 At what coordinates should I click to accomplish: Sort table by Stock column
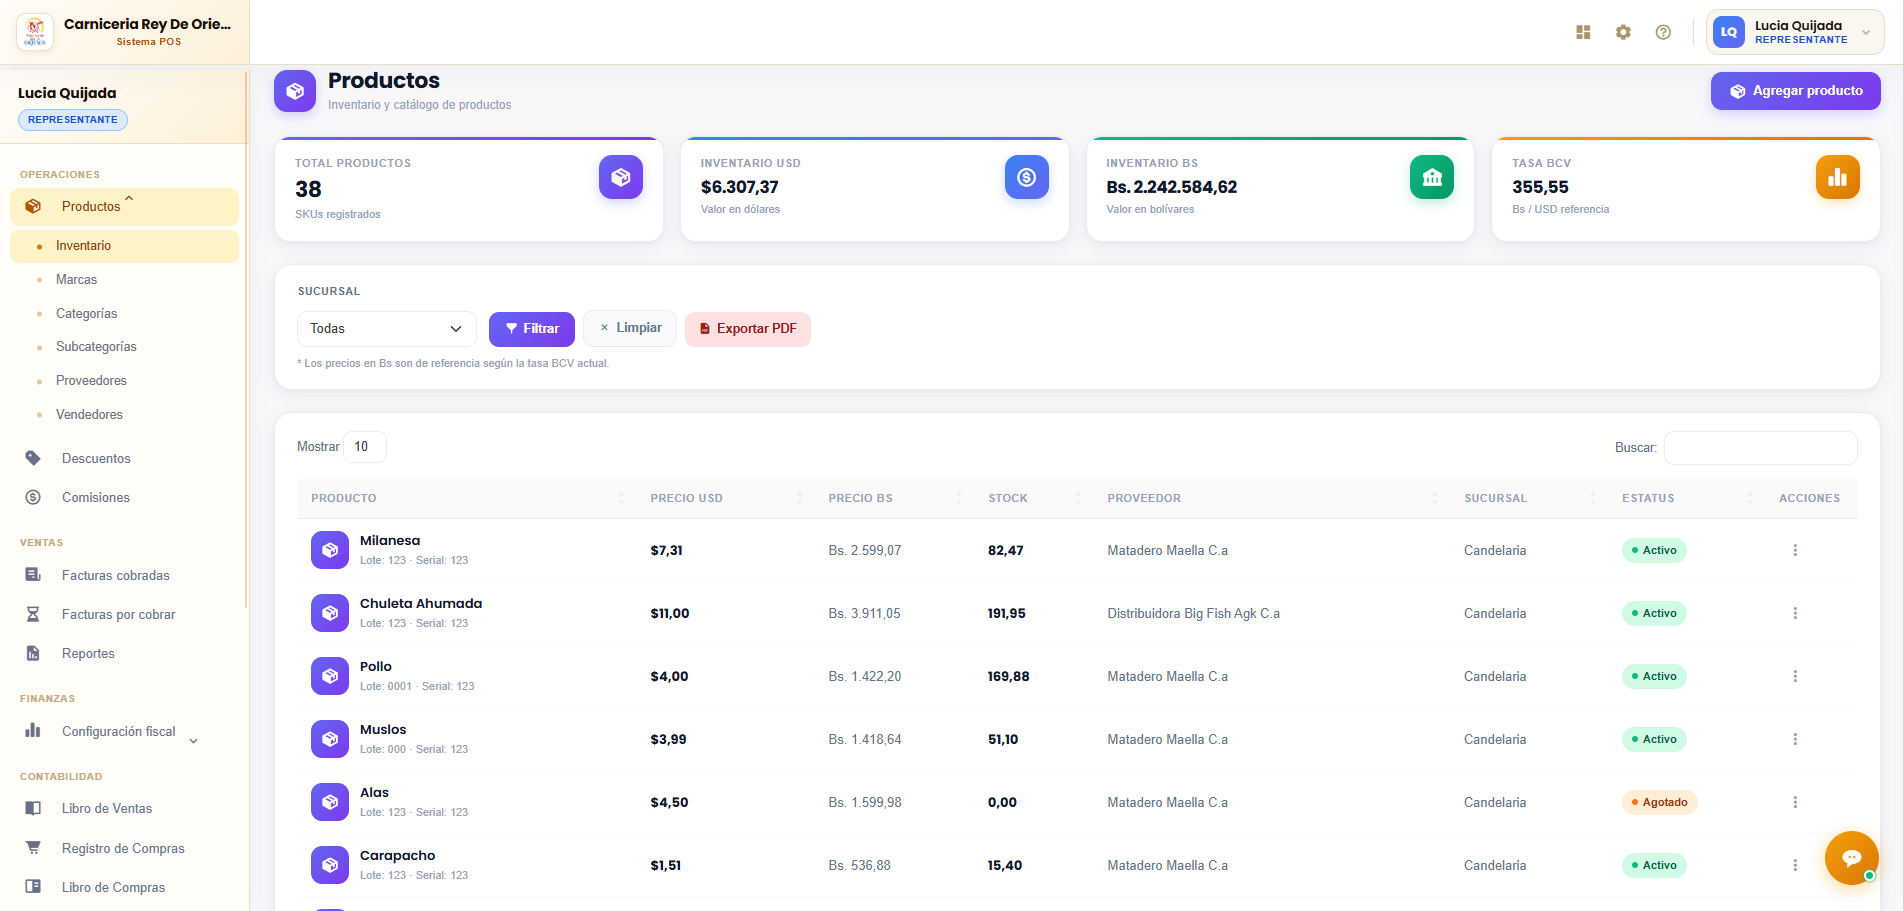(1033, 498)
